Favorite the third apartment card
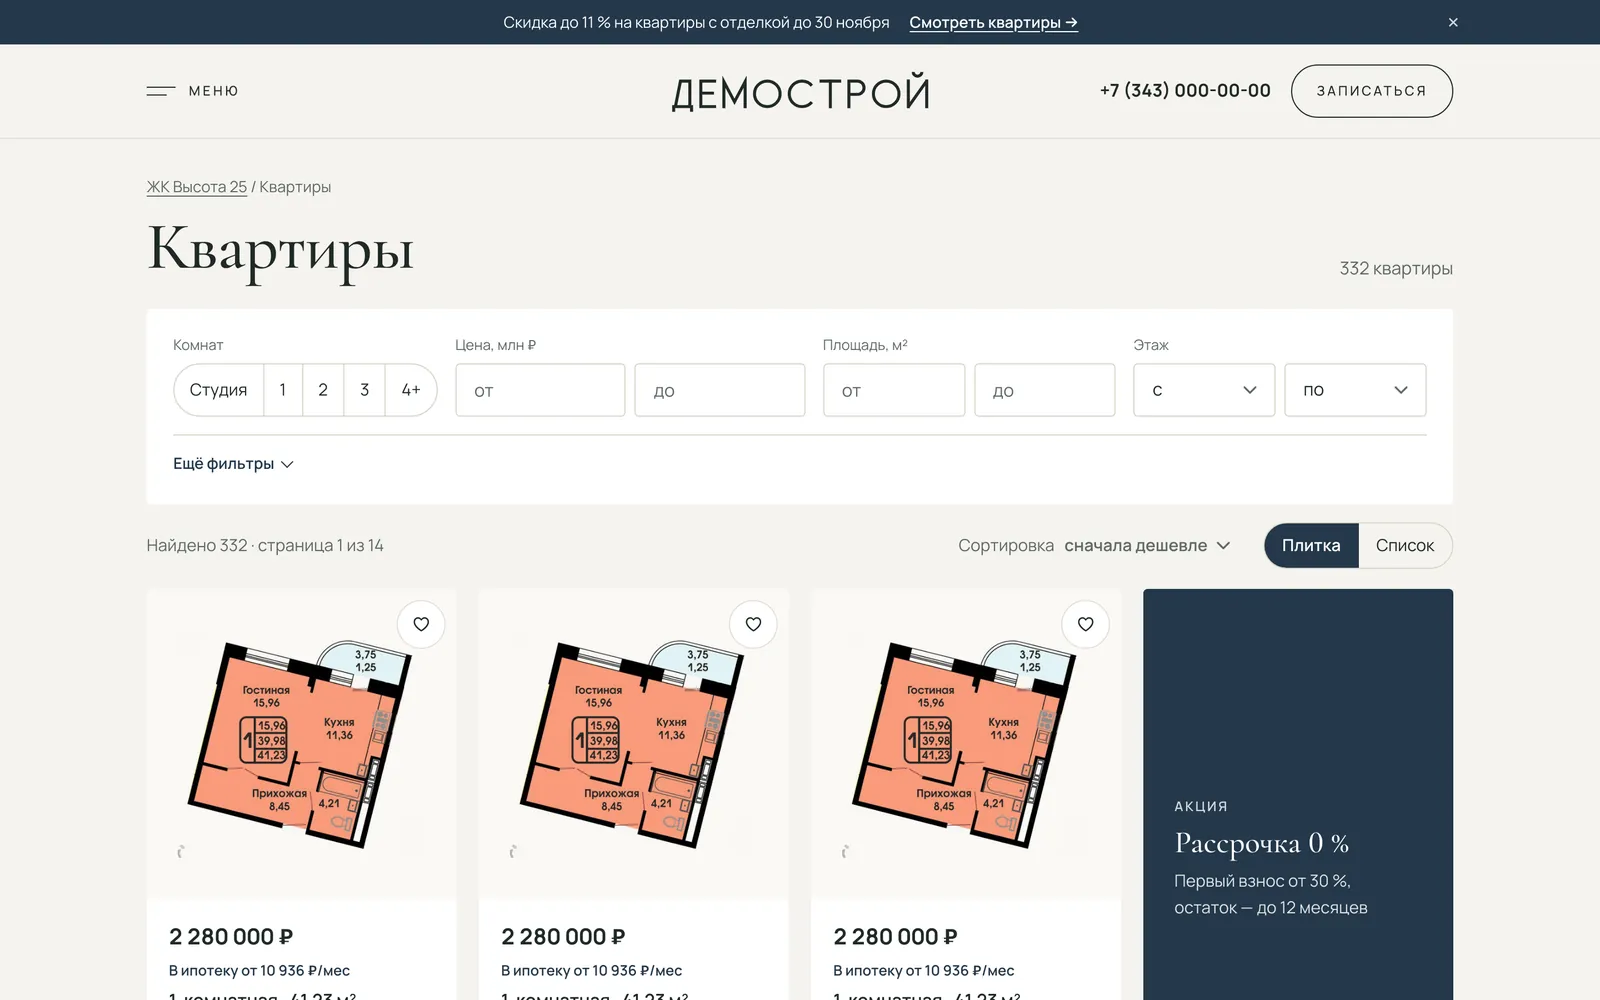Viewport: 1600px width, 1000px height. click(1085, 624)
